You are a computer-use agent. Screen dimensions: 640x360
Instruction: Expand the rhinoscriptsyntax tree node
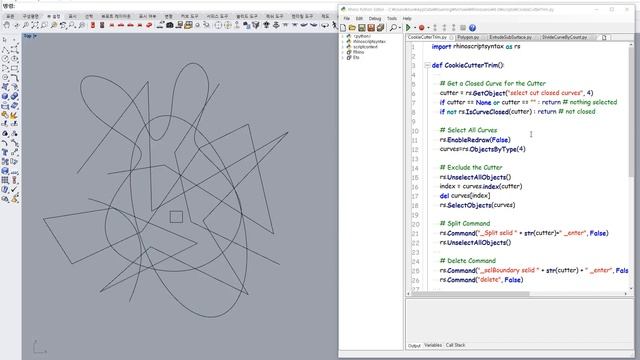click(342, 42)
